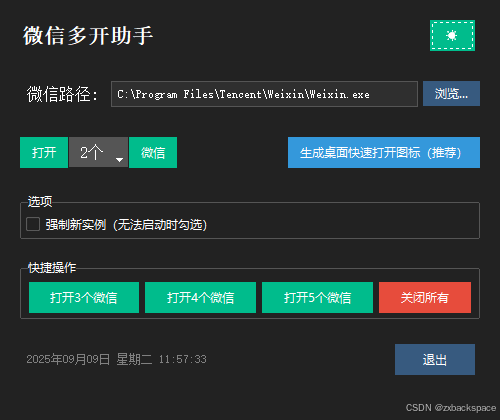Click the WeChat path input field
The height and width of the screenshot is (420, 500).
(x=264, y=94)
